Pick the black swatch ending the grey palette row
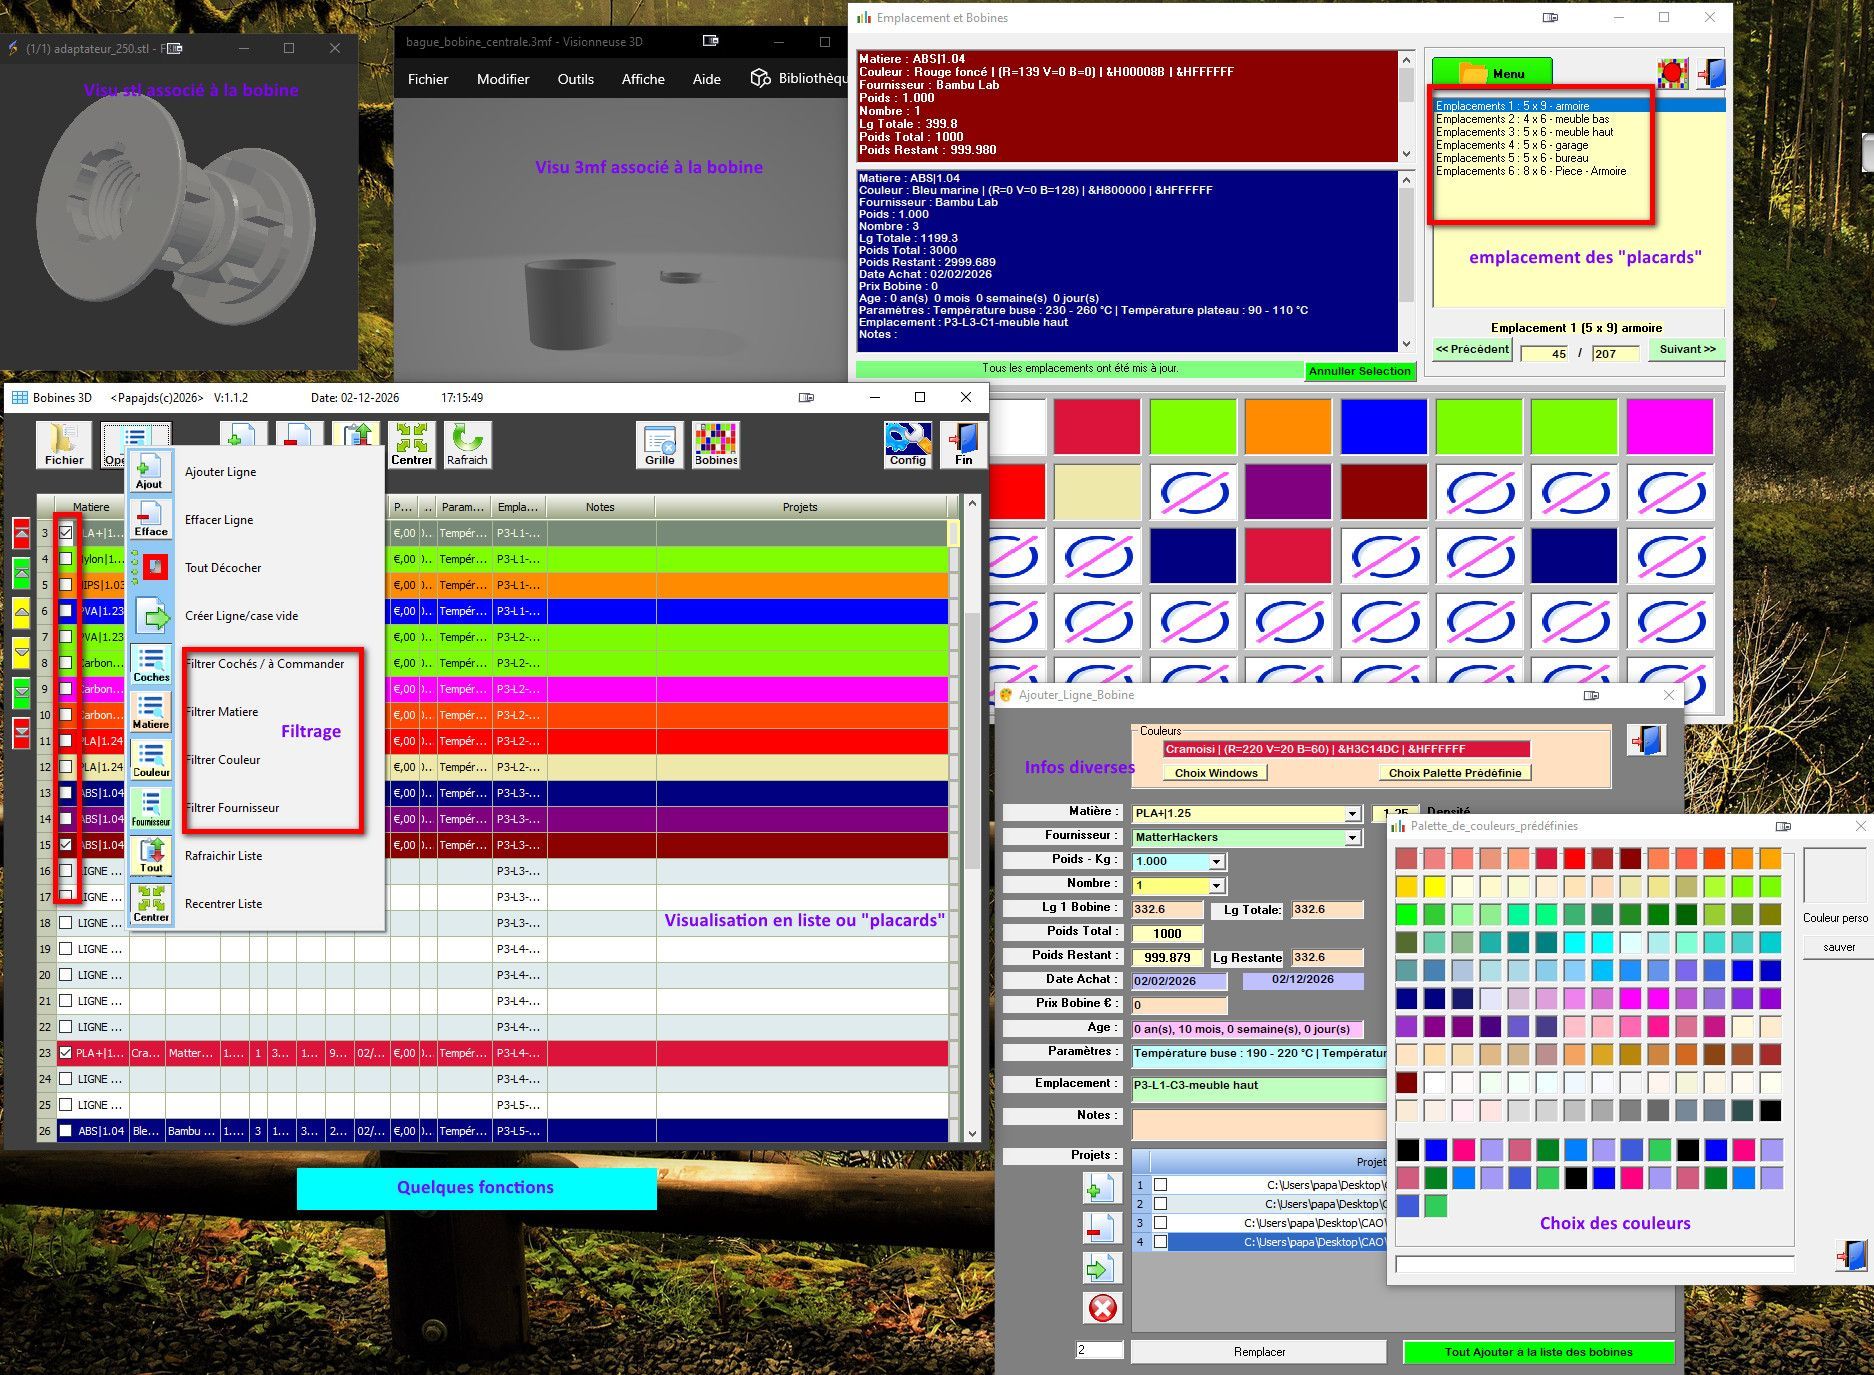1874x1375 pixels. [1770, 1111]
